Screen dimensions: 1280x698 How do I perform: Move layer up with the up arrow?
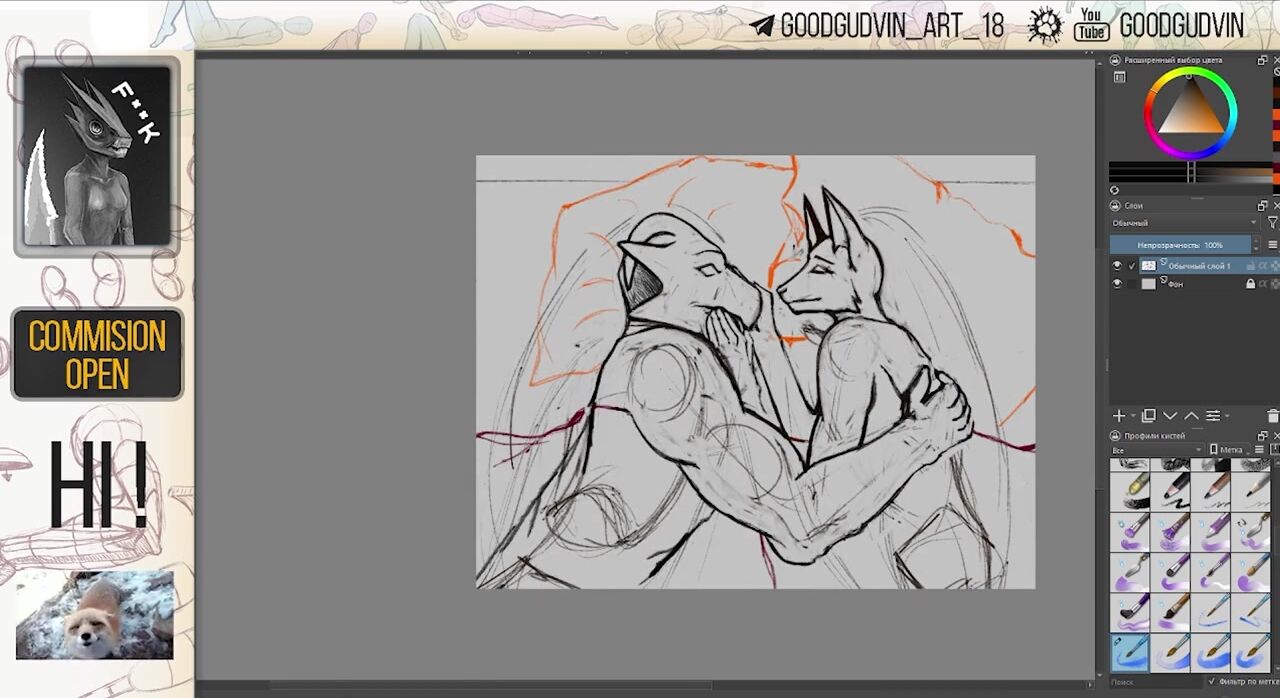coord(1191,416)
